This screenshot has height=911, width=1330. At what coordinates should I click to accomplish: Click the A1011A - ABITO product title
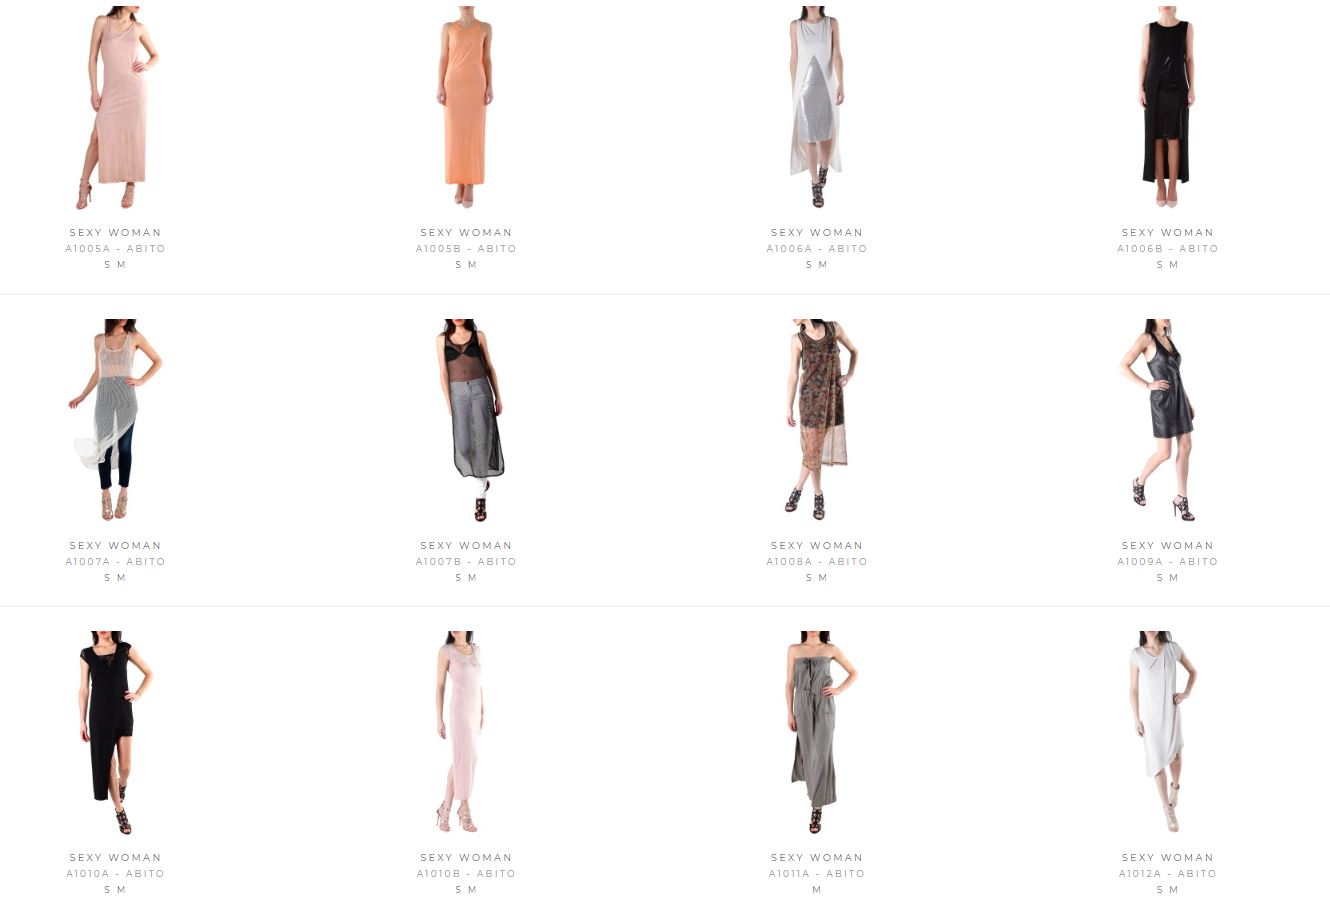point(817,874)
